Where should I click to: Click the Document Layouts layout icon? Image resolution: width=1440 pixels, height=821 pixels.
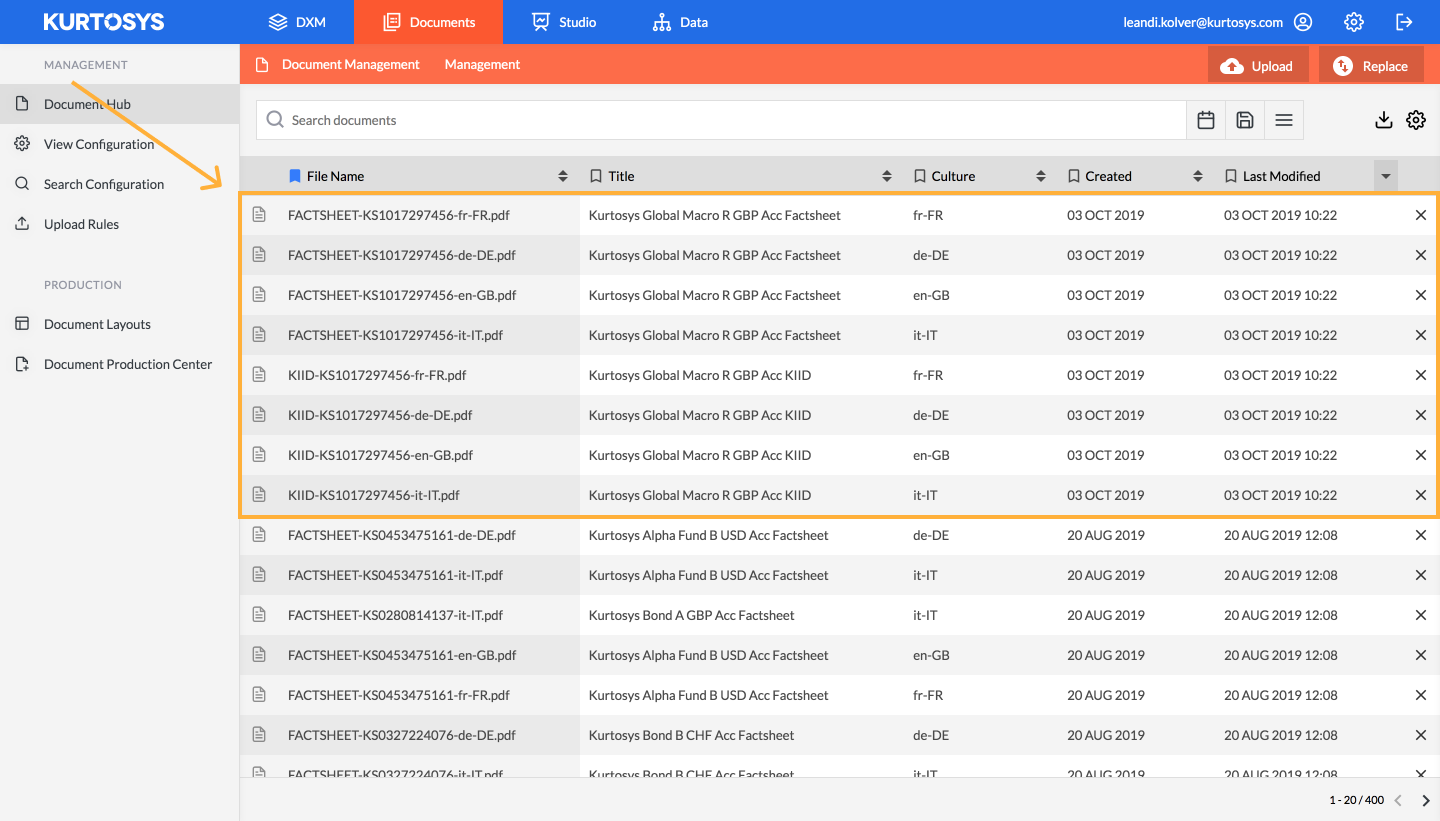coord(22,324)
